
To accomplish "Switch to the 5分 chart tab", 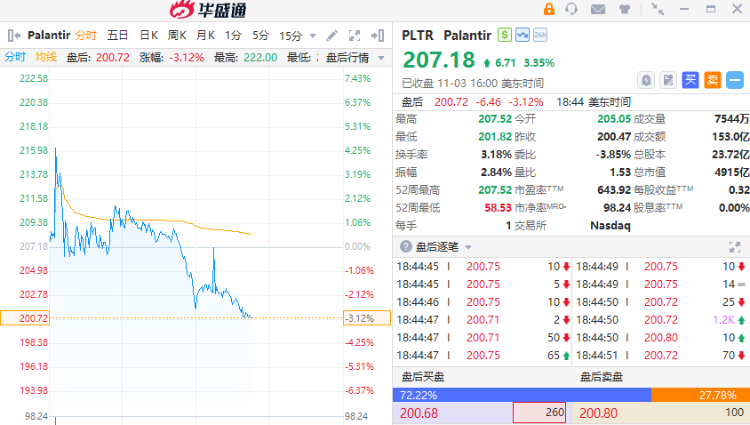I will pyautogui.click(x=261, y=35).
